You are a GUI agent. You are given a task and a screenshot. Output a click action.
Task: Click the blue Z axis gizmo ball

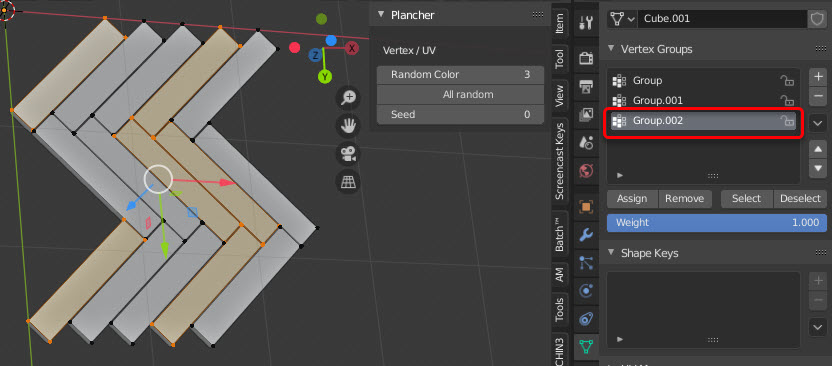pyautogui.click(x=315, y=56)
